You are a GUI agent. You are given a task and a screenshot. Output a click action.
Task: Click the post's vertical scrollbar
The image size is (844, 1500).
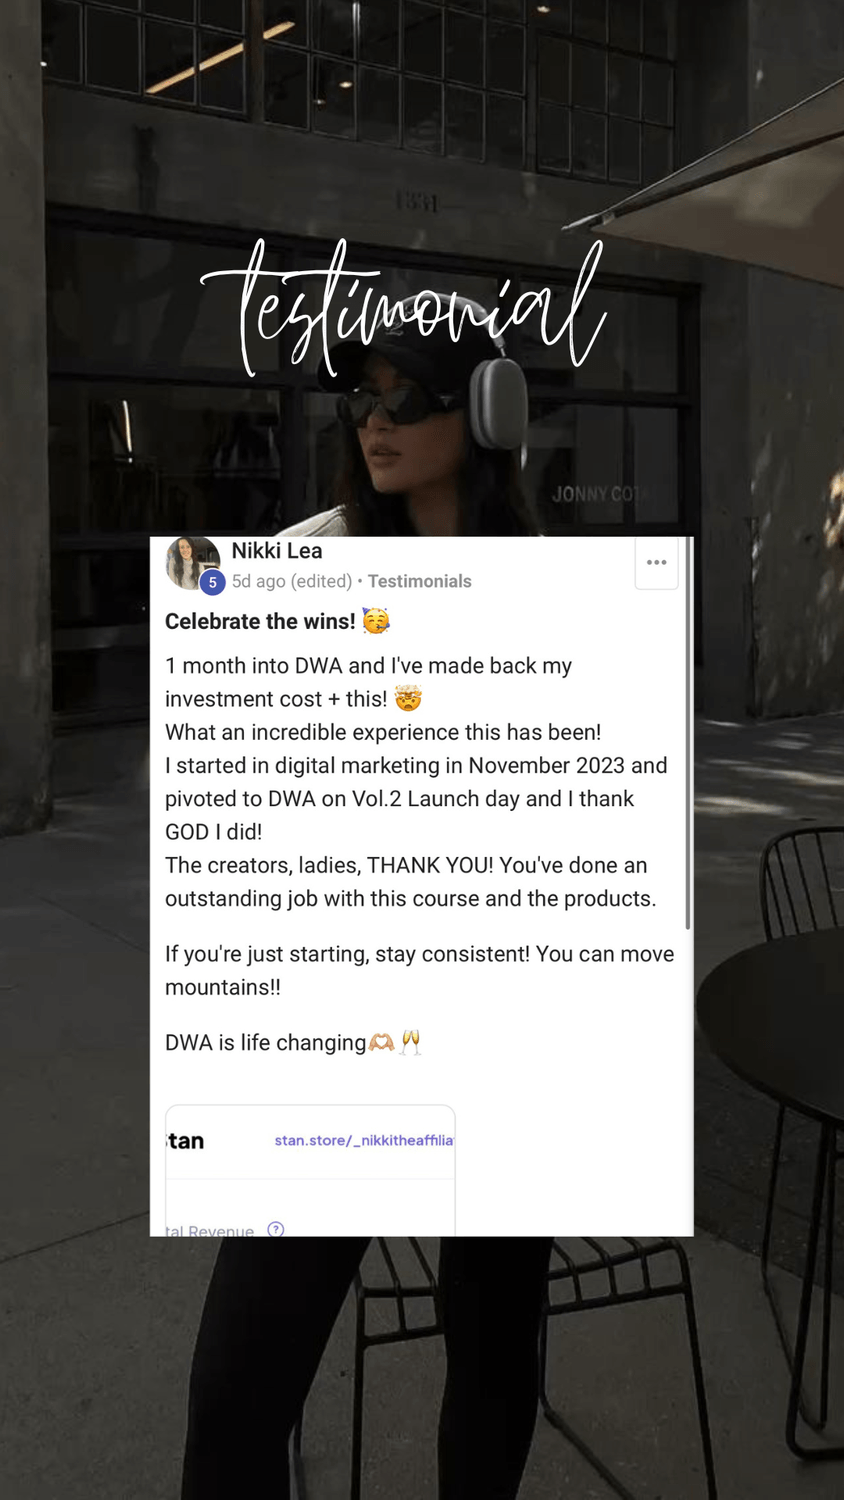[x=688, y=733]
